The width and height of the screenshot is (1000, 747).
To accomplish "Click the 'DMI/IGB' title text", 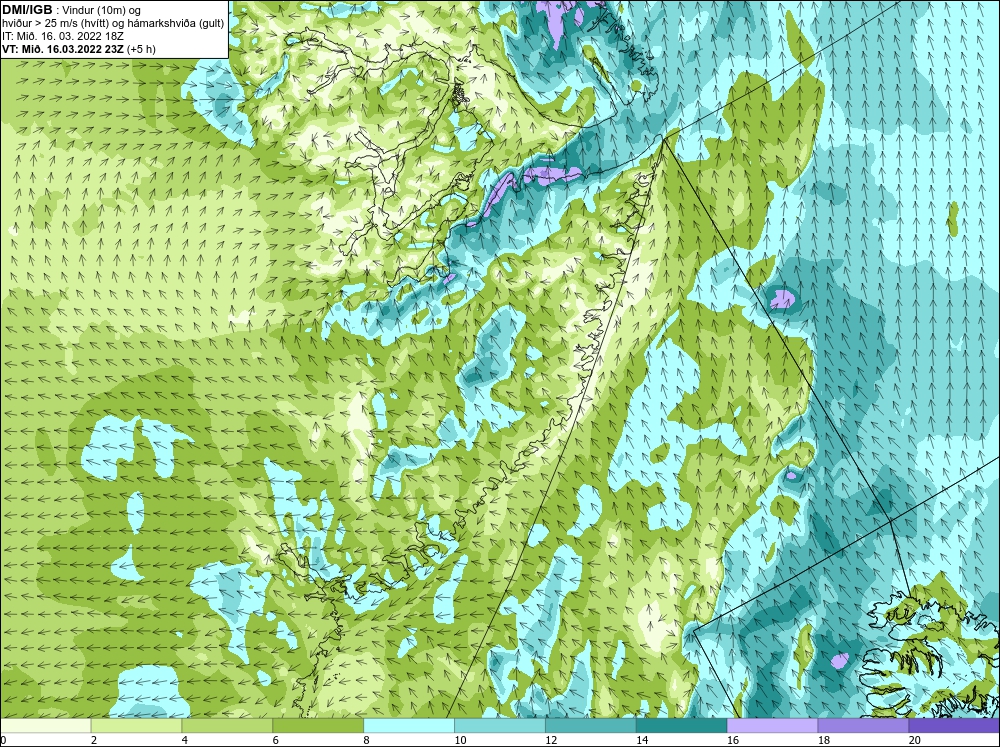I will (x=27, y=10).
